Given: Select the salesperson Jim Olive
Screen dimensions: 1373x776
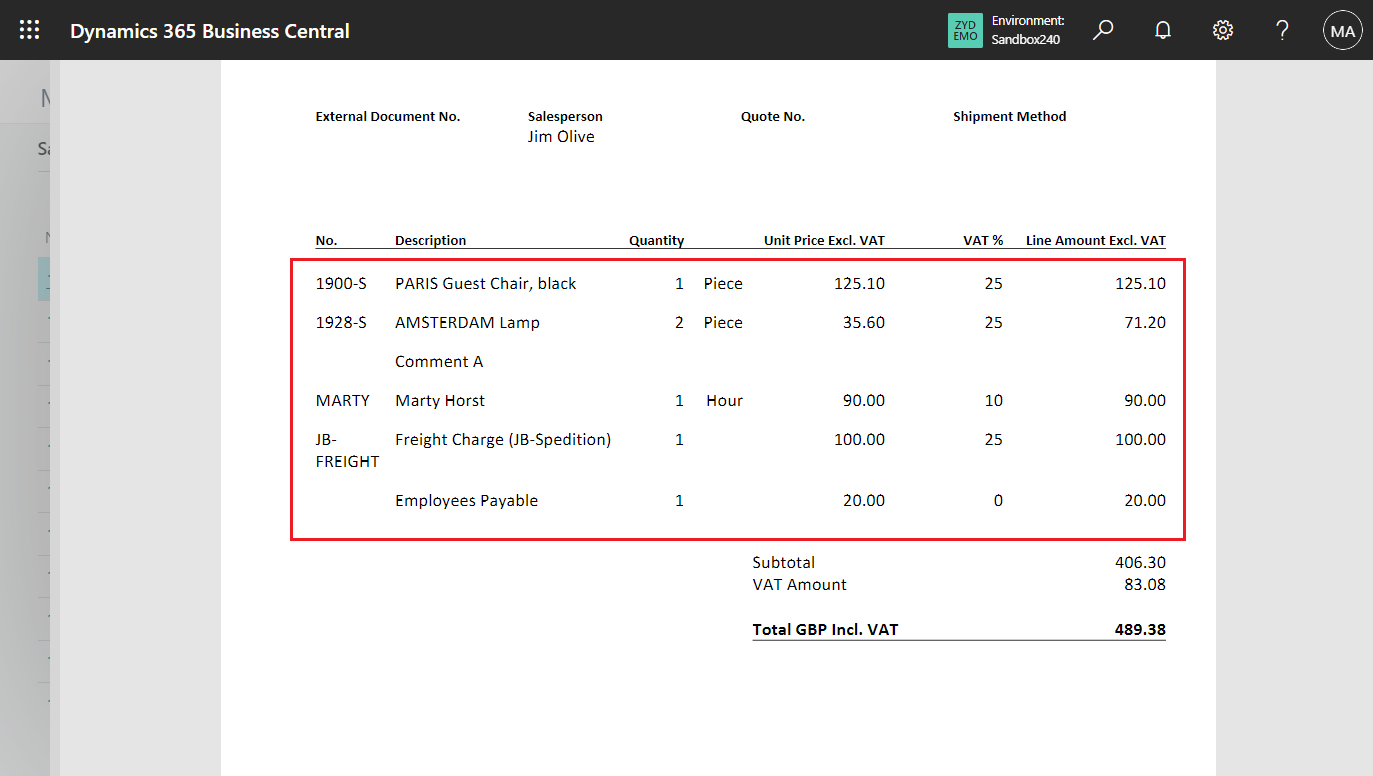Looking at the screenshot, I should tap(561, 136).
